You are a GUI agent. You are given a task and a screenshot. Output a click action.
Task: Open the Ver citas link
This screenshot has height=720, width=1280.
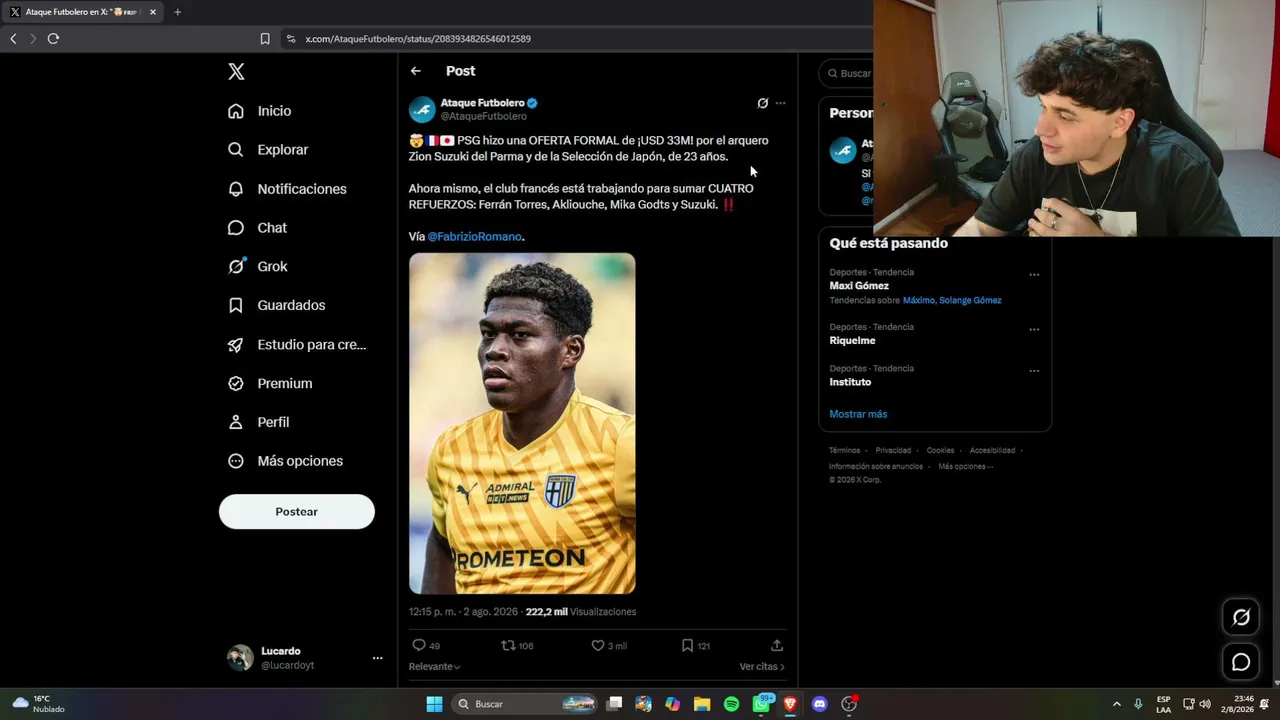[762, 667]
